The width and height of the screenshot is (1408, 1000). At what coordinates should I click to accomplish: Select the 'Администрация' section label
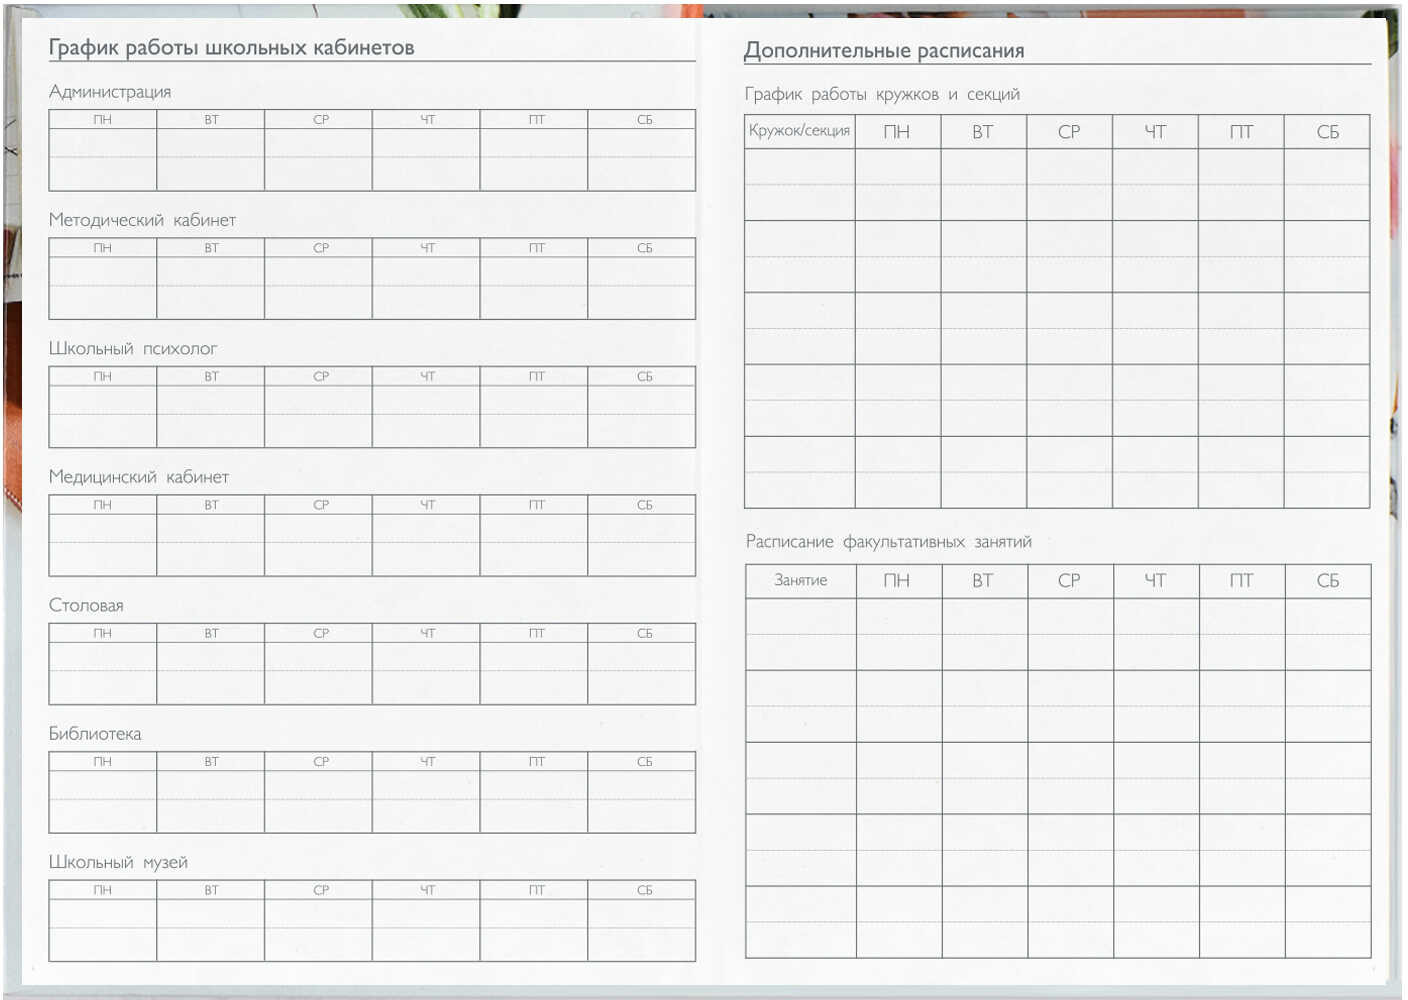click(110, 92)
